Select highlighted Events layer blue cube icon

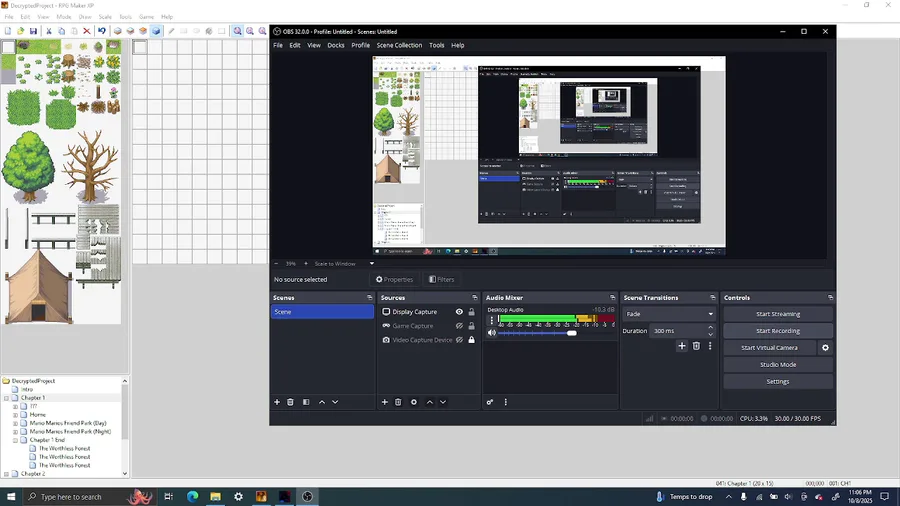click(156, 31)
